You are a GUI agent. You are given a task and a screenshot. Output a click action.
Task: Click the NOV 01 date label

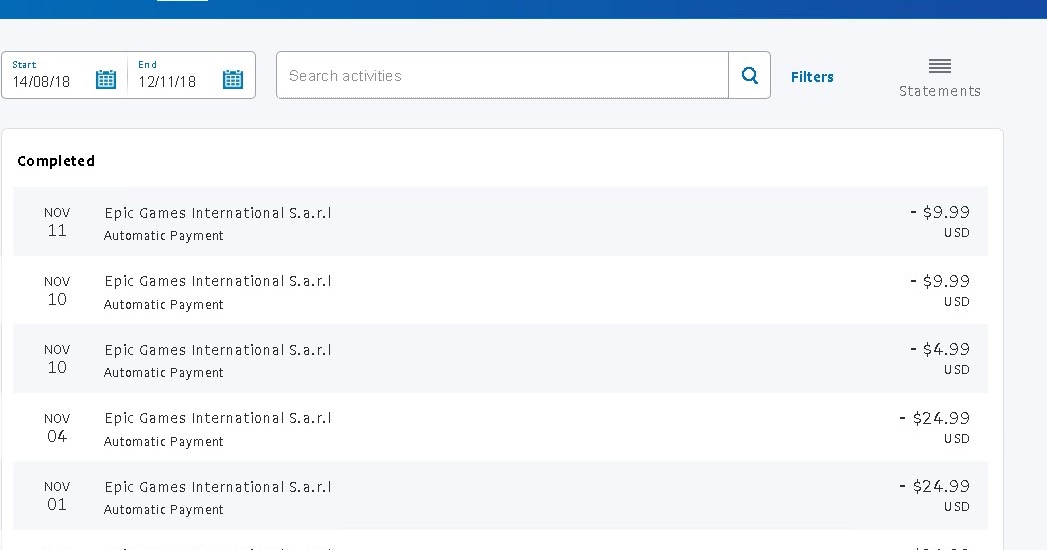[x=57, y=496]
